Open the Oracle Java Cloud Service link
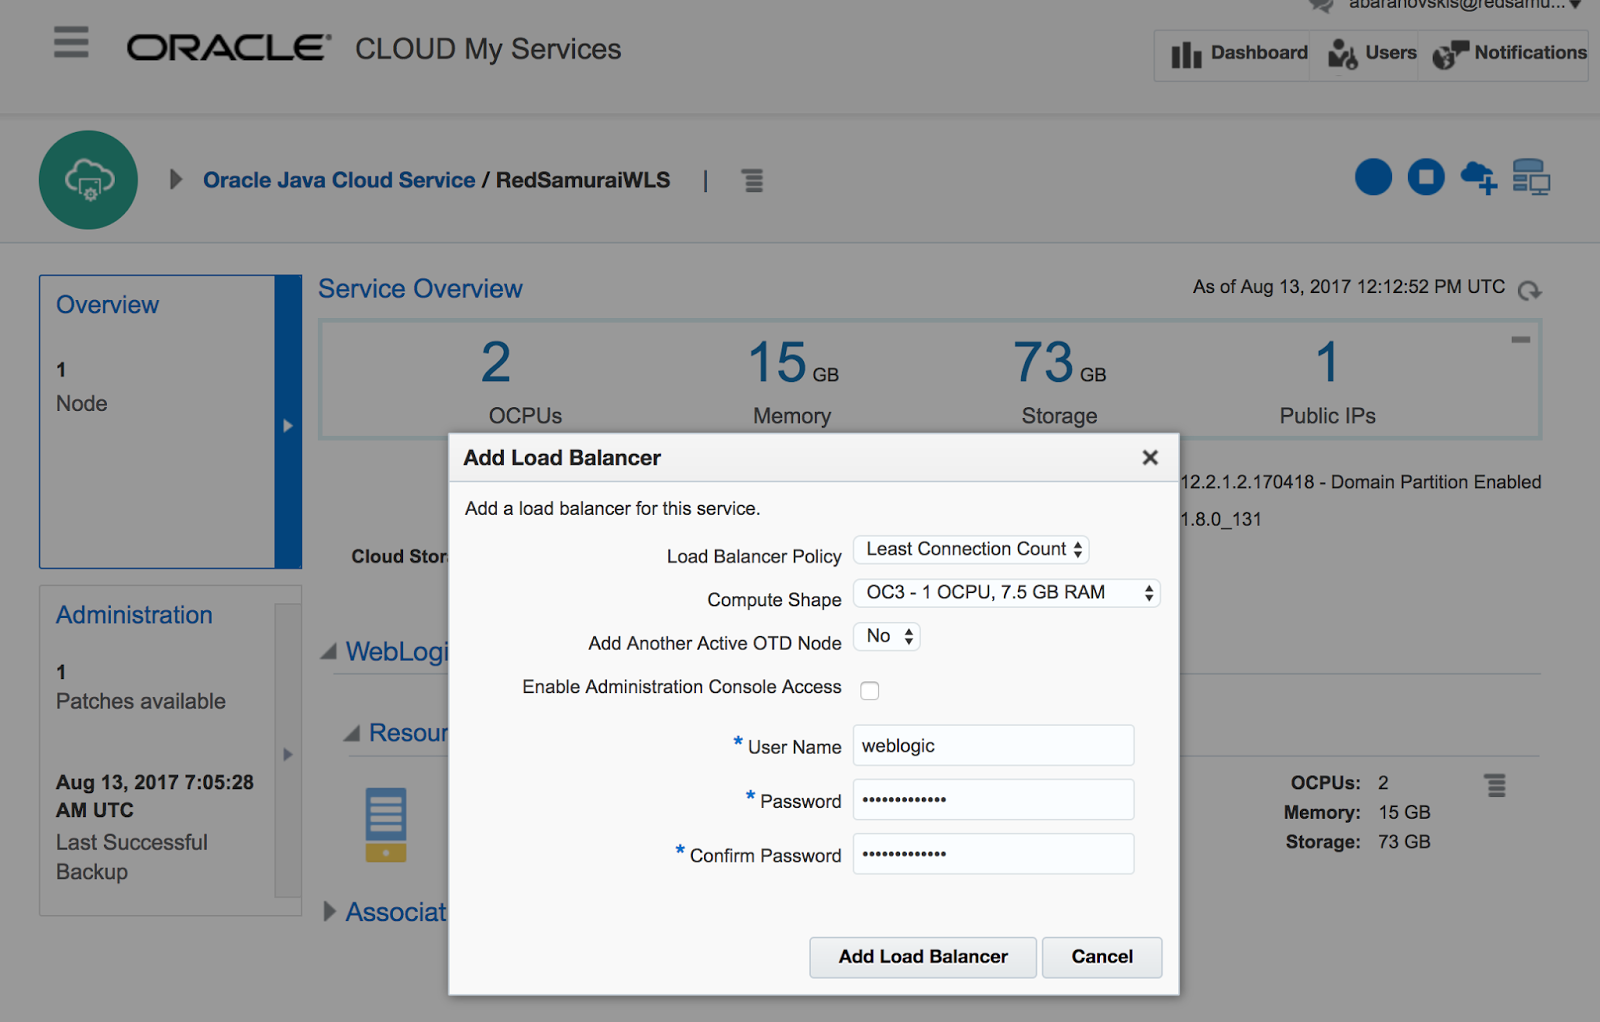This screenshot has height=1022, width=1600. 339,180
